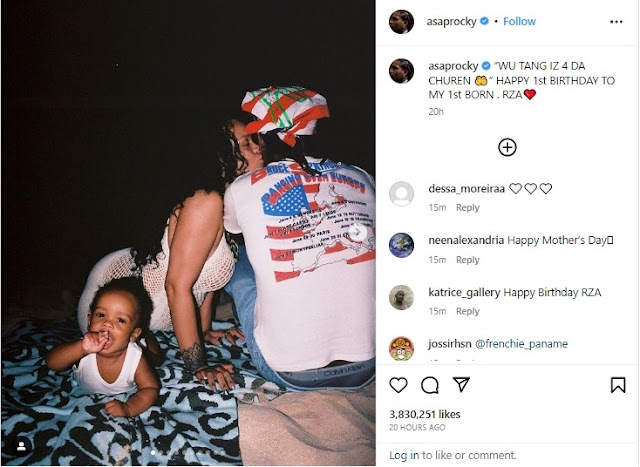Advance to next carousel photo arrow
The width and height of the screenshot is (640, 467).
pyautogui.click(x=358, y=232)
